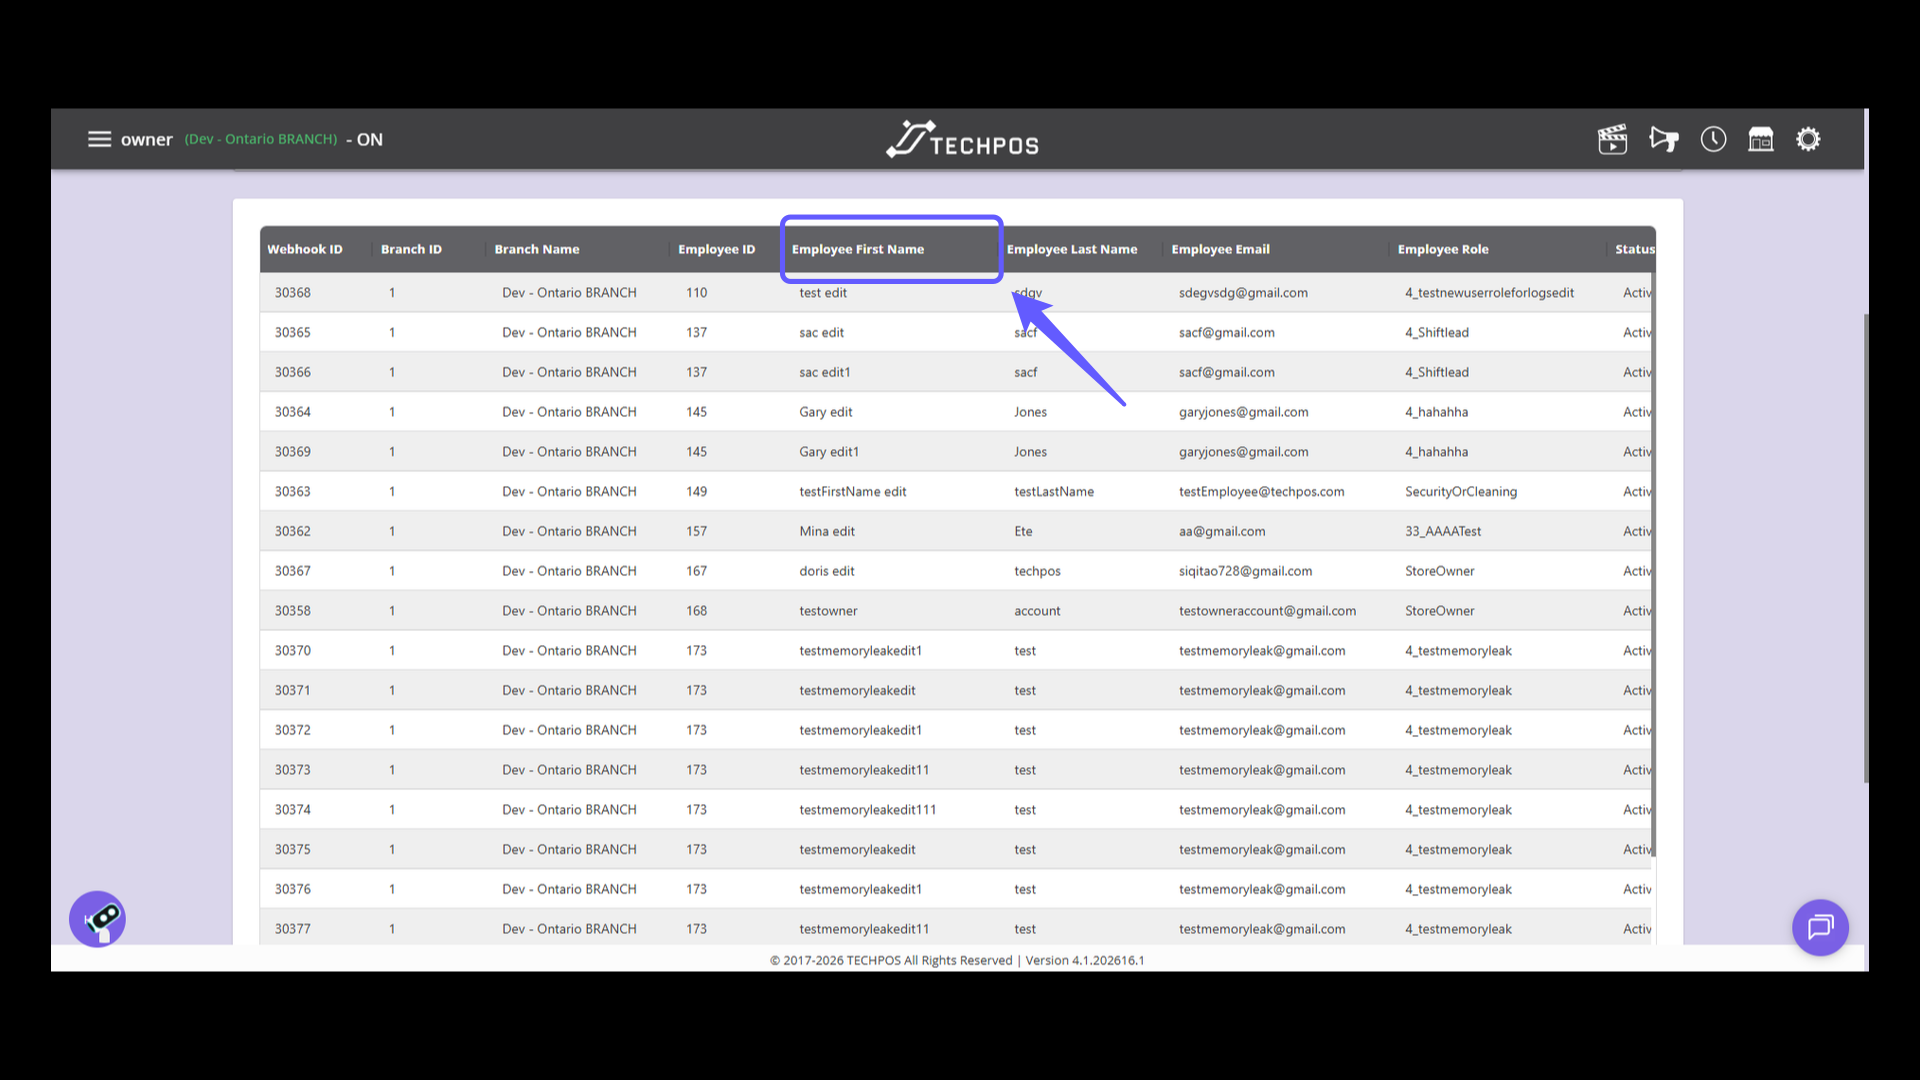Click the Branch Name column header

pyautogui.click(x=536, y=249)
